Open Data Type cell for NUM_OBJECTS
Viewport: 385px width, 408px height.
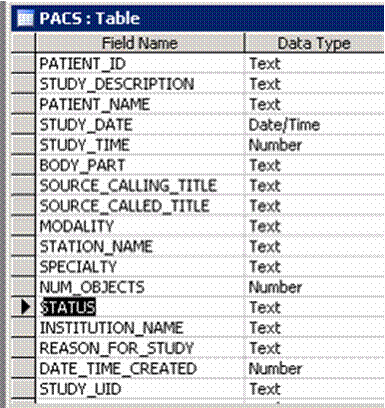[314, 287]
